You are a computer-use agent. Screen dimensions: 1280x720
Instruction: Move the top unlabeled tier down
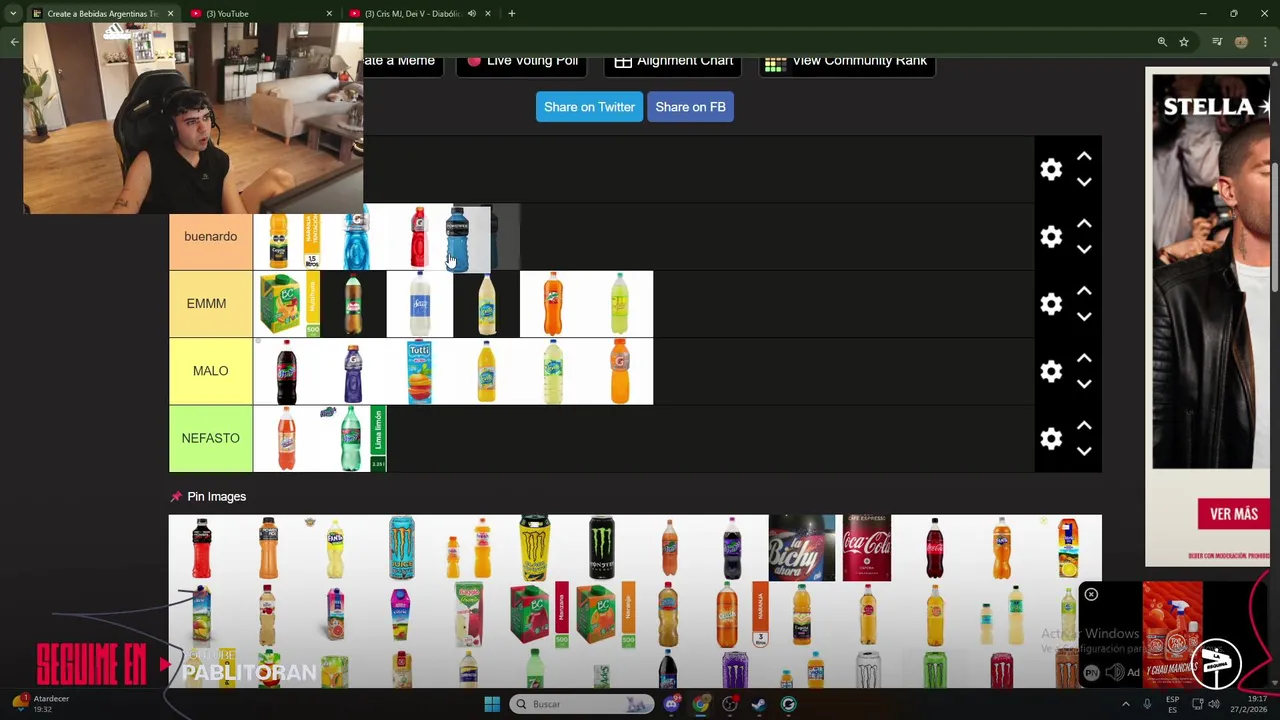click(1084, 182)
